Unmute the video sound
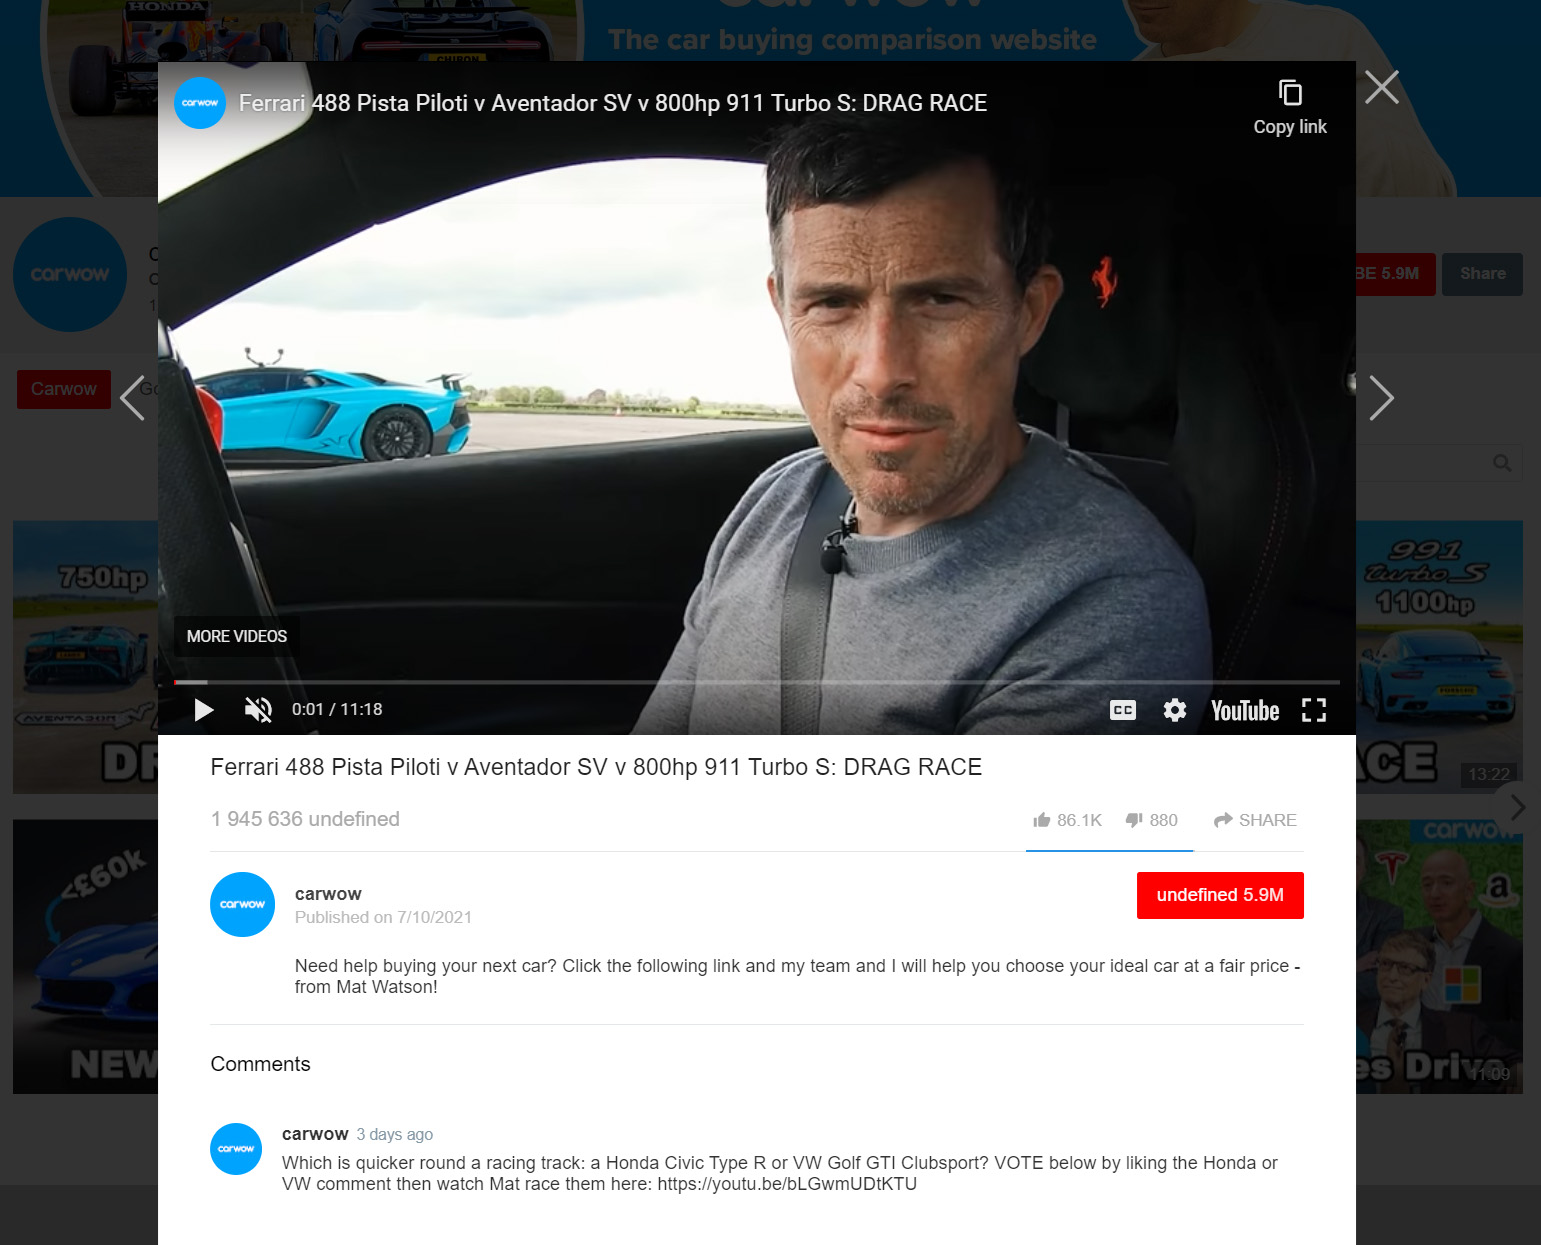Screen dimensions: 1541x1245 [x=258, y=710]
